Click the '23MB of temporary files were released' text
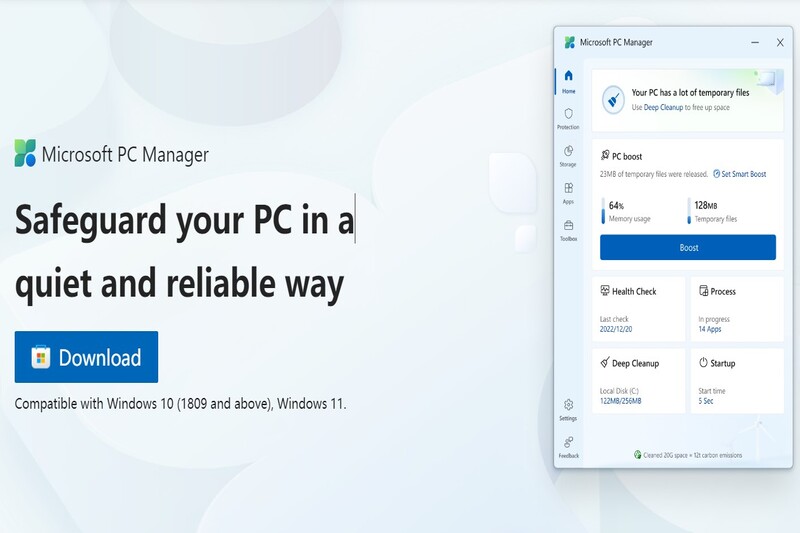 (x=654, y=174)
